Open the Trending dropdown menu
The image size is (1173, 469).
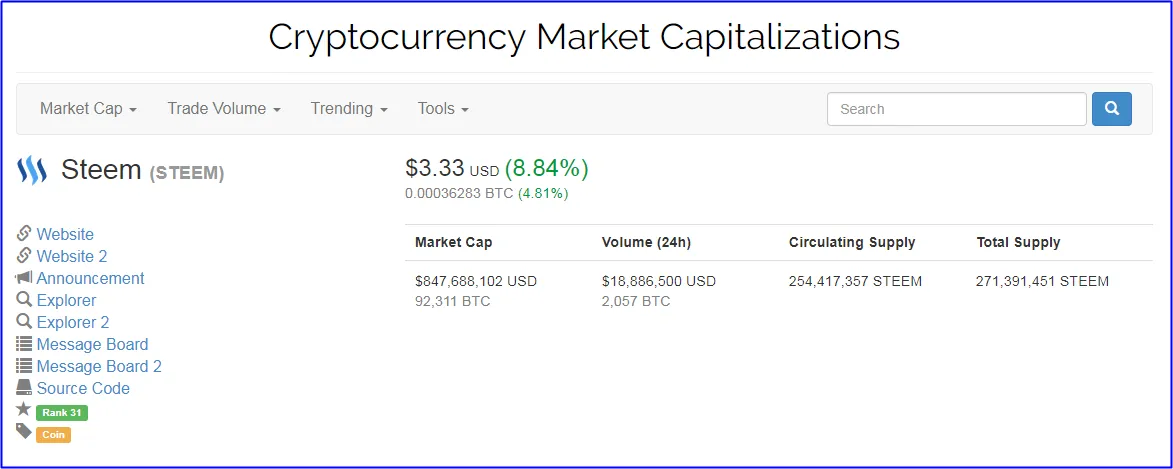coord(349,108)
